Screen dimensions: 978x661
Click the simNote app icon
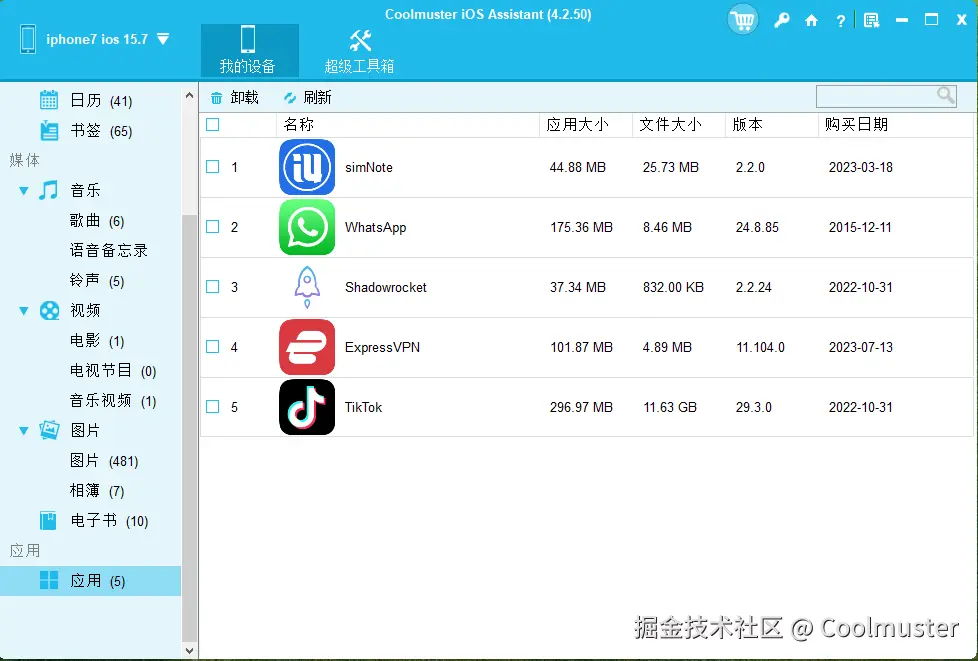coord(307,167)
